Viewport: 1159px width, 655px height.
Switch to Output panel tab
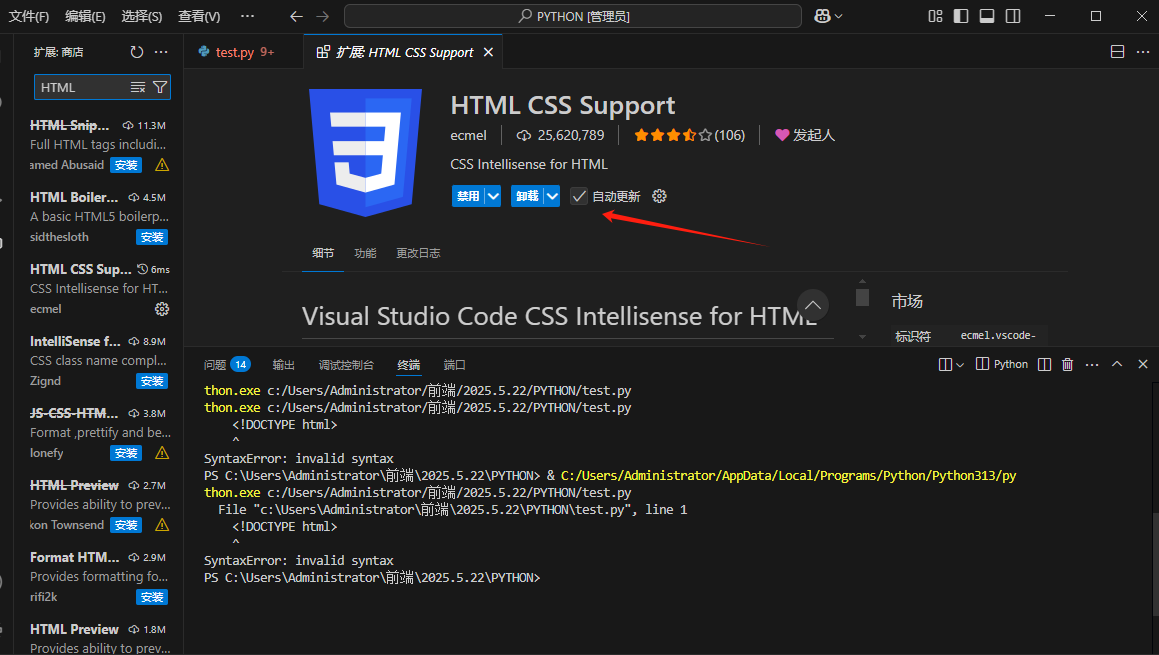[x=283, y=364]
